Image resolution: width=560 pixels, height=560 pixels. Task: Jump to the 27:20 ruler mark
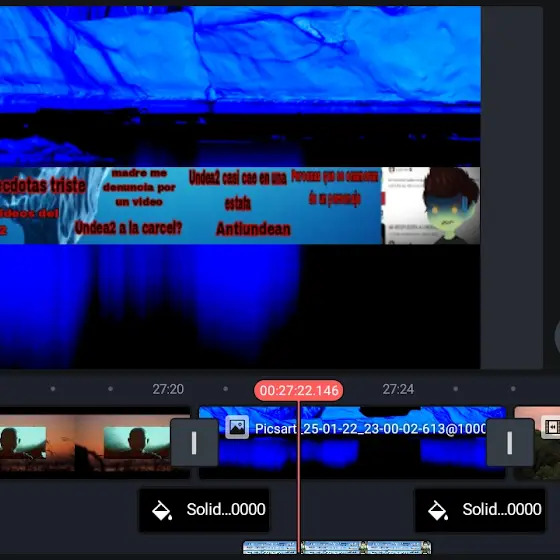[x=168, y=389]
